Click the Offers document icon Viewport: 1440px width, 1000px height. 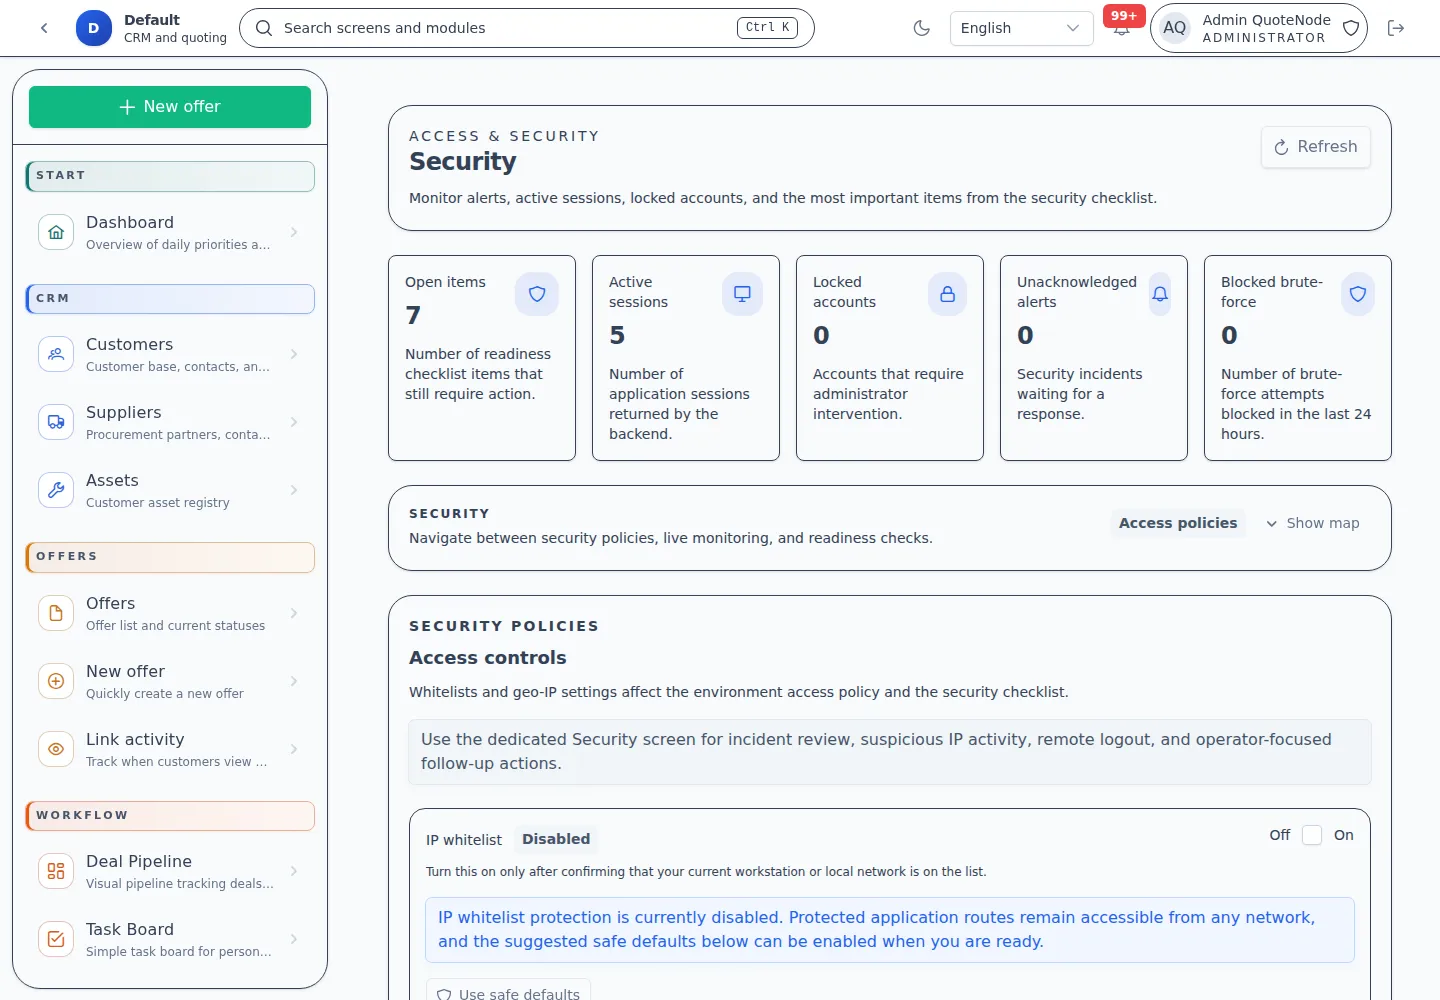pyautogui.click(x=56, y=613)
